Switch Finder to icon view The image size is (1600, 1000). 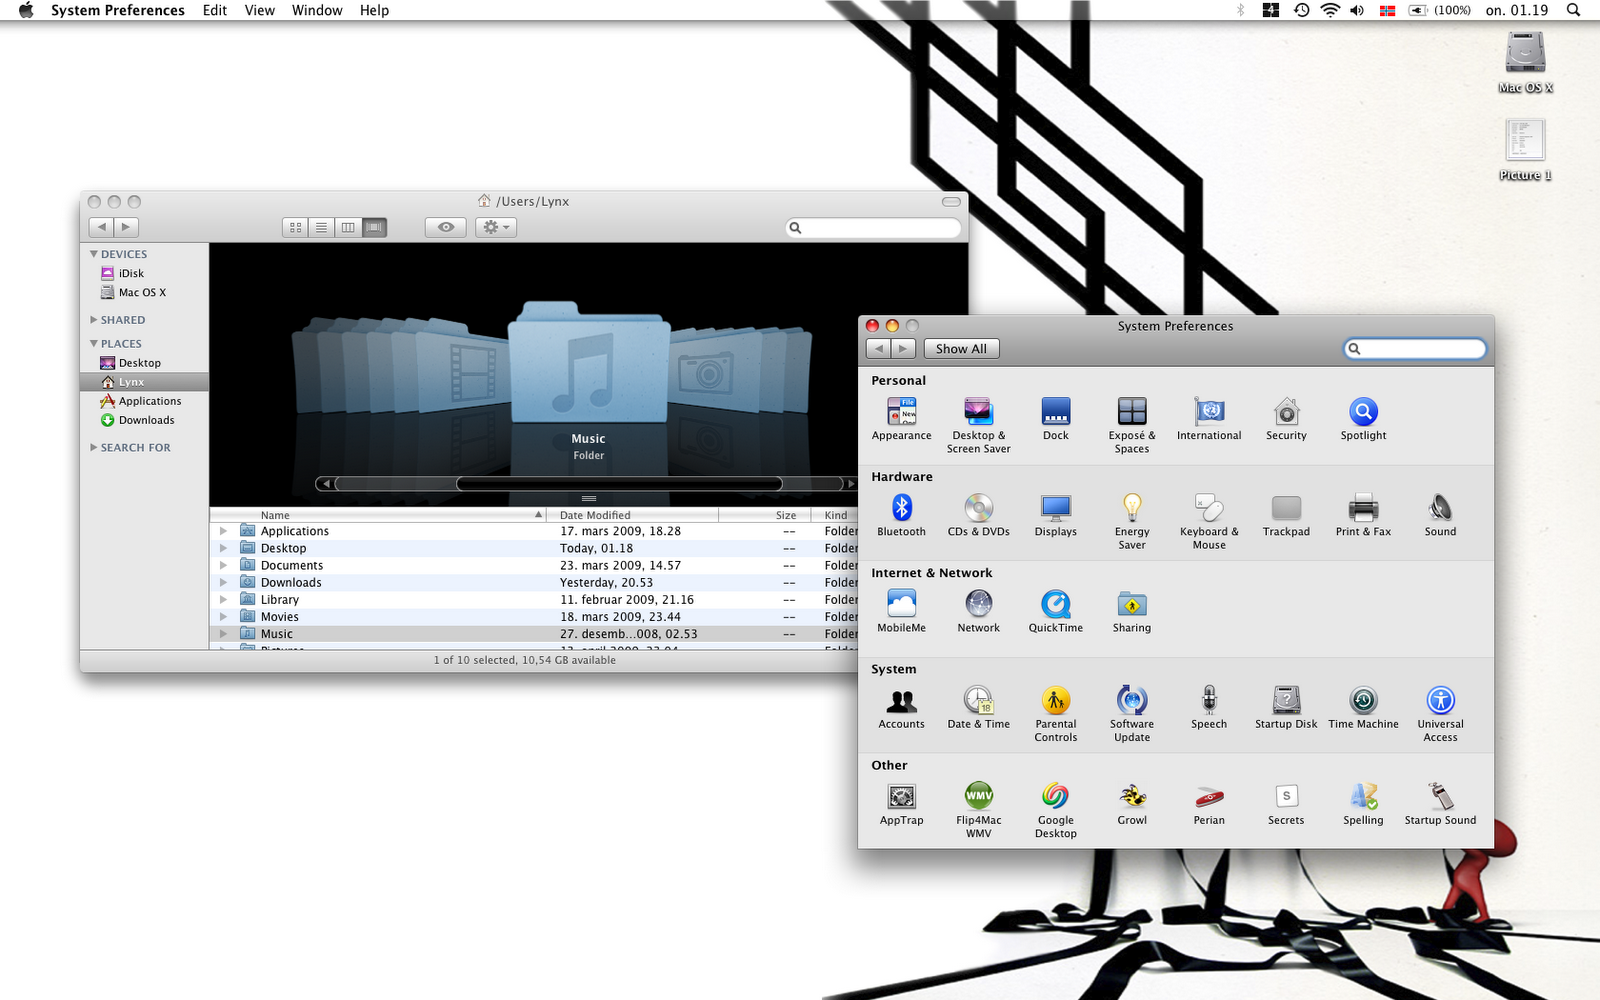[295, 228]
